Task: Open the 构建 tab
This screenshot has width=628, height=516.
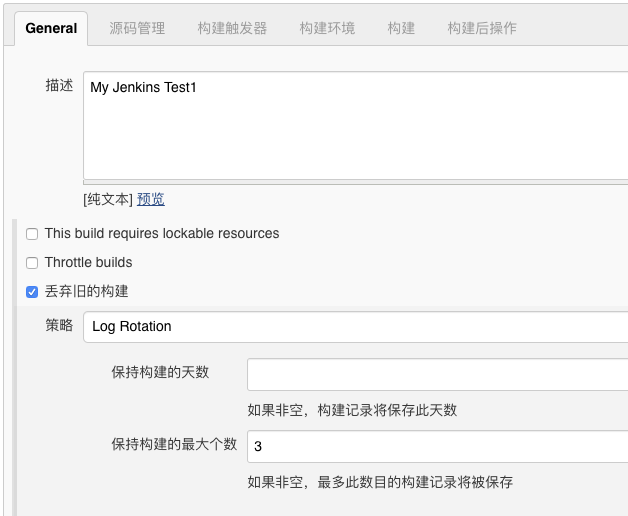Action: pos(401,28)
